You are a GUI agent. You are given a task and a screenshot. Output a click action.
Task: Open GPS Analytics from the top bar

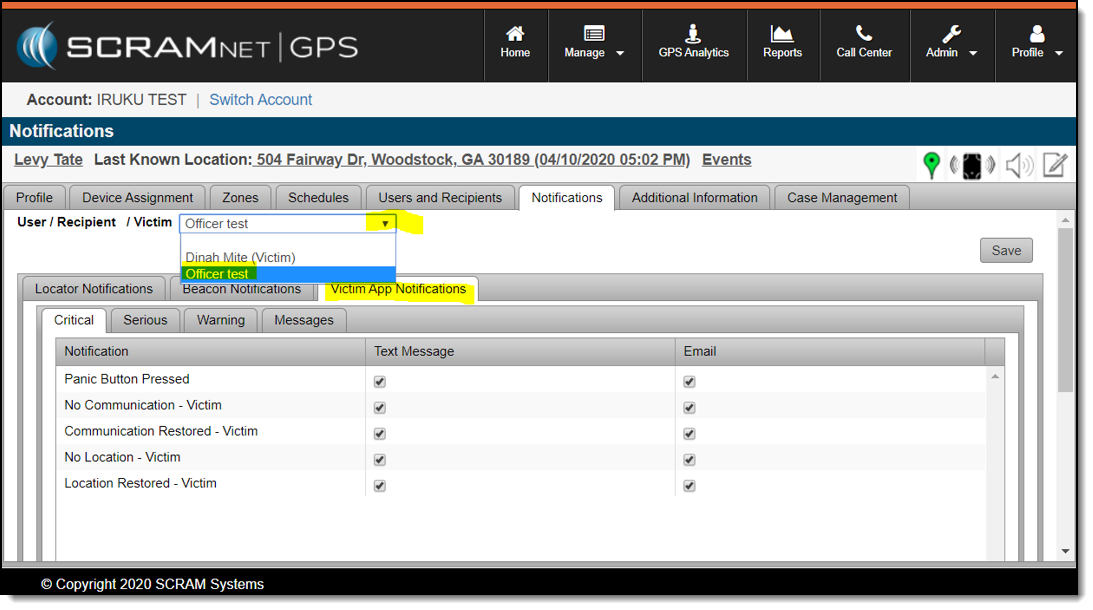click(693, 44)
